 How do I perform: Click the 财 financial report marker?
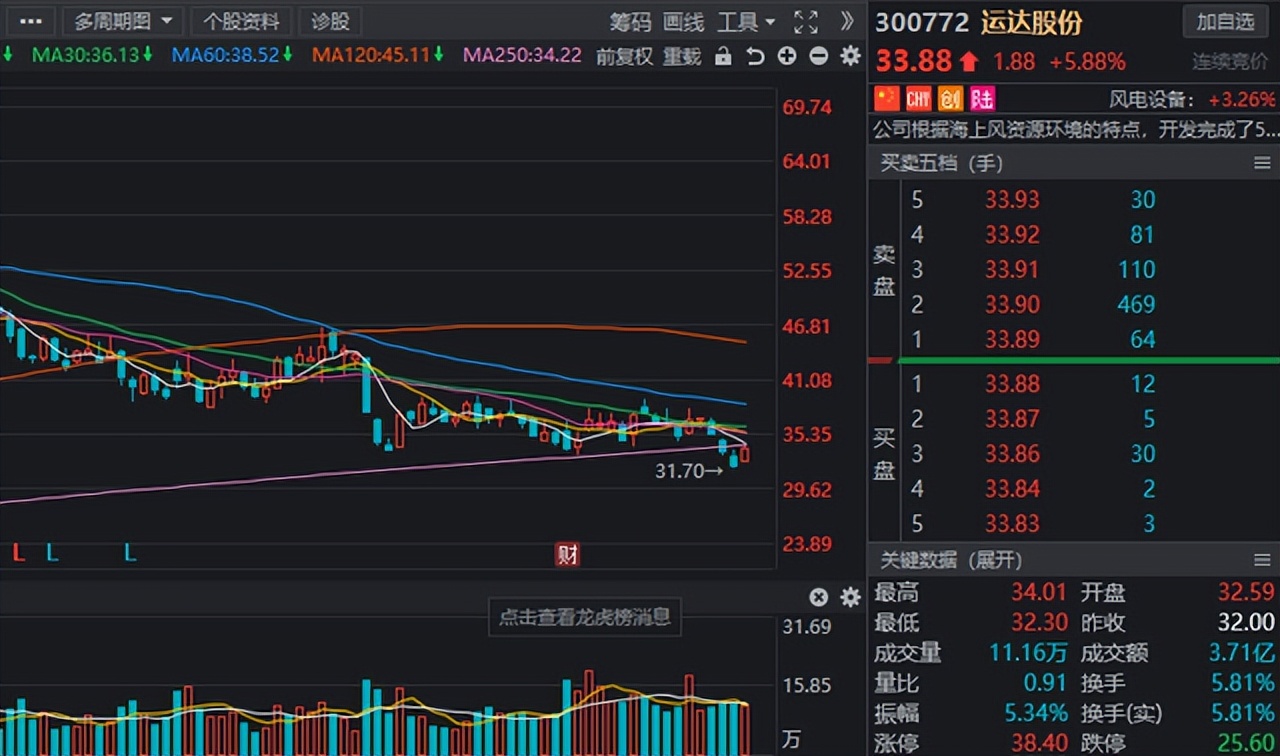point(568,554)
